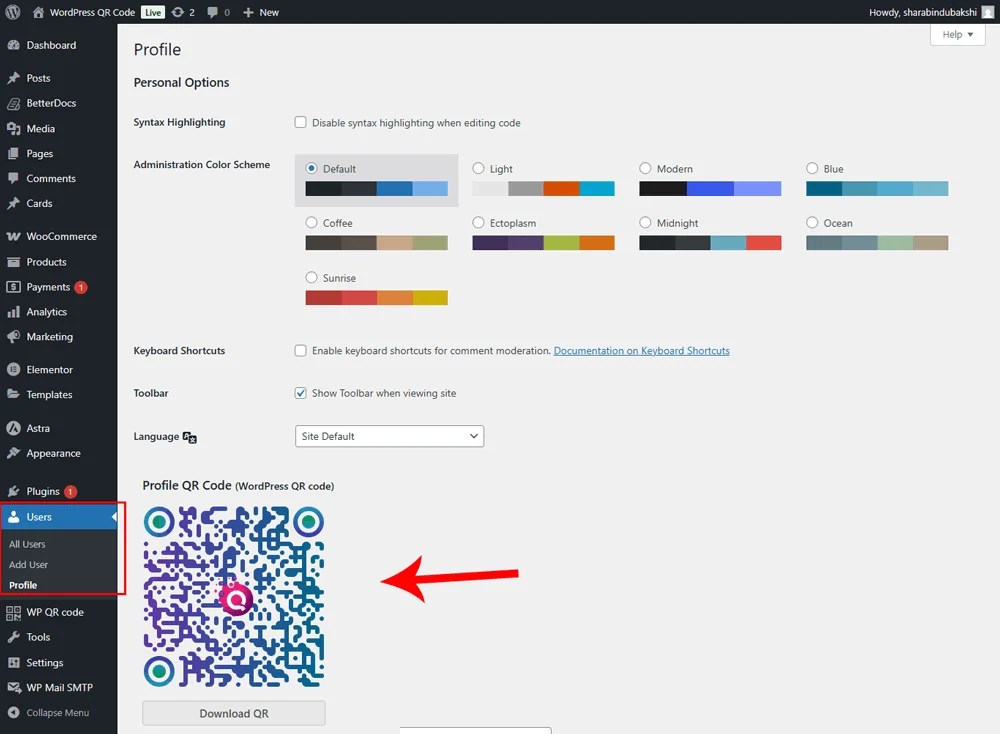The width and height of the screenshot is (1000, 734).
Task: Click the Pages icon in sidebar
Action: 13,154
